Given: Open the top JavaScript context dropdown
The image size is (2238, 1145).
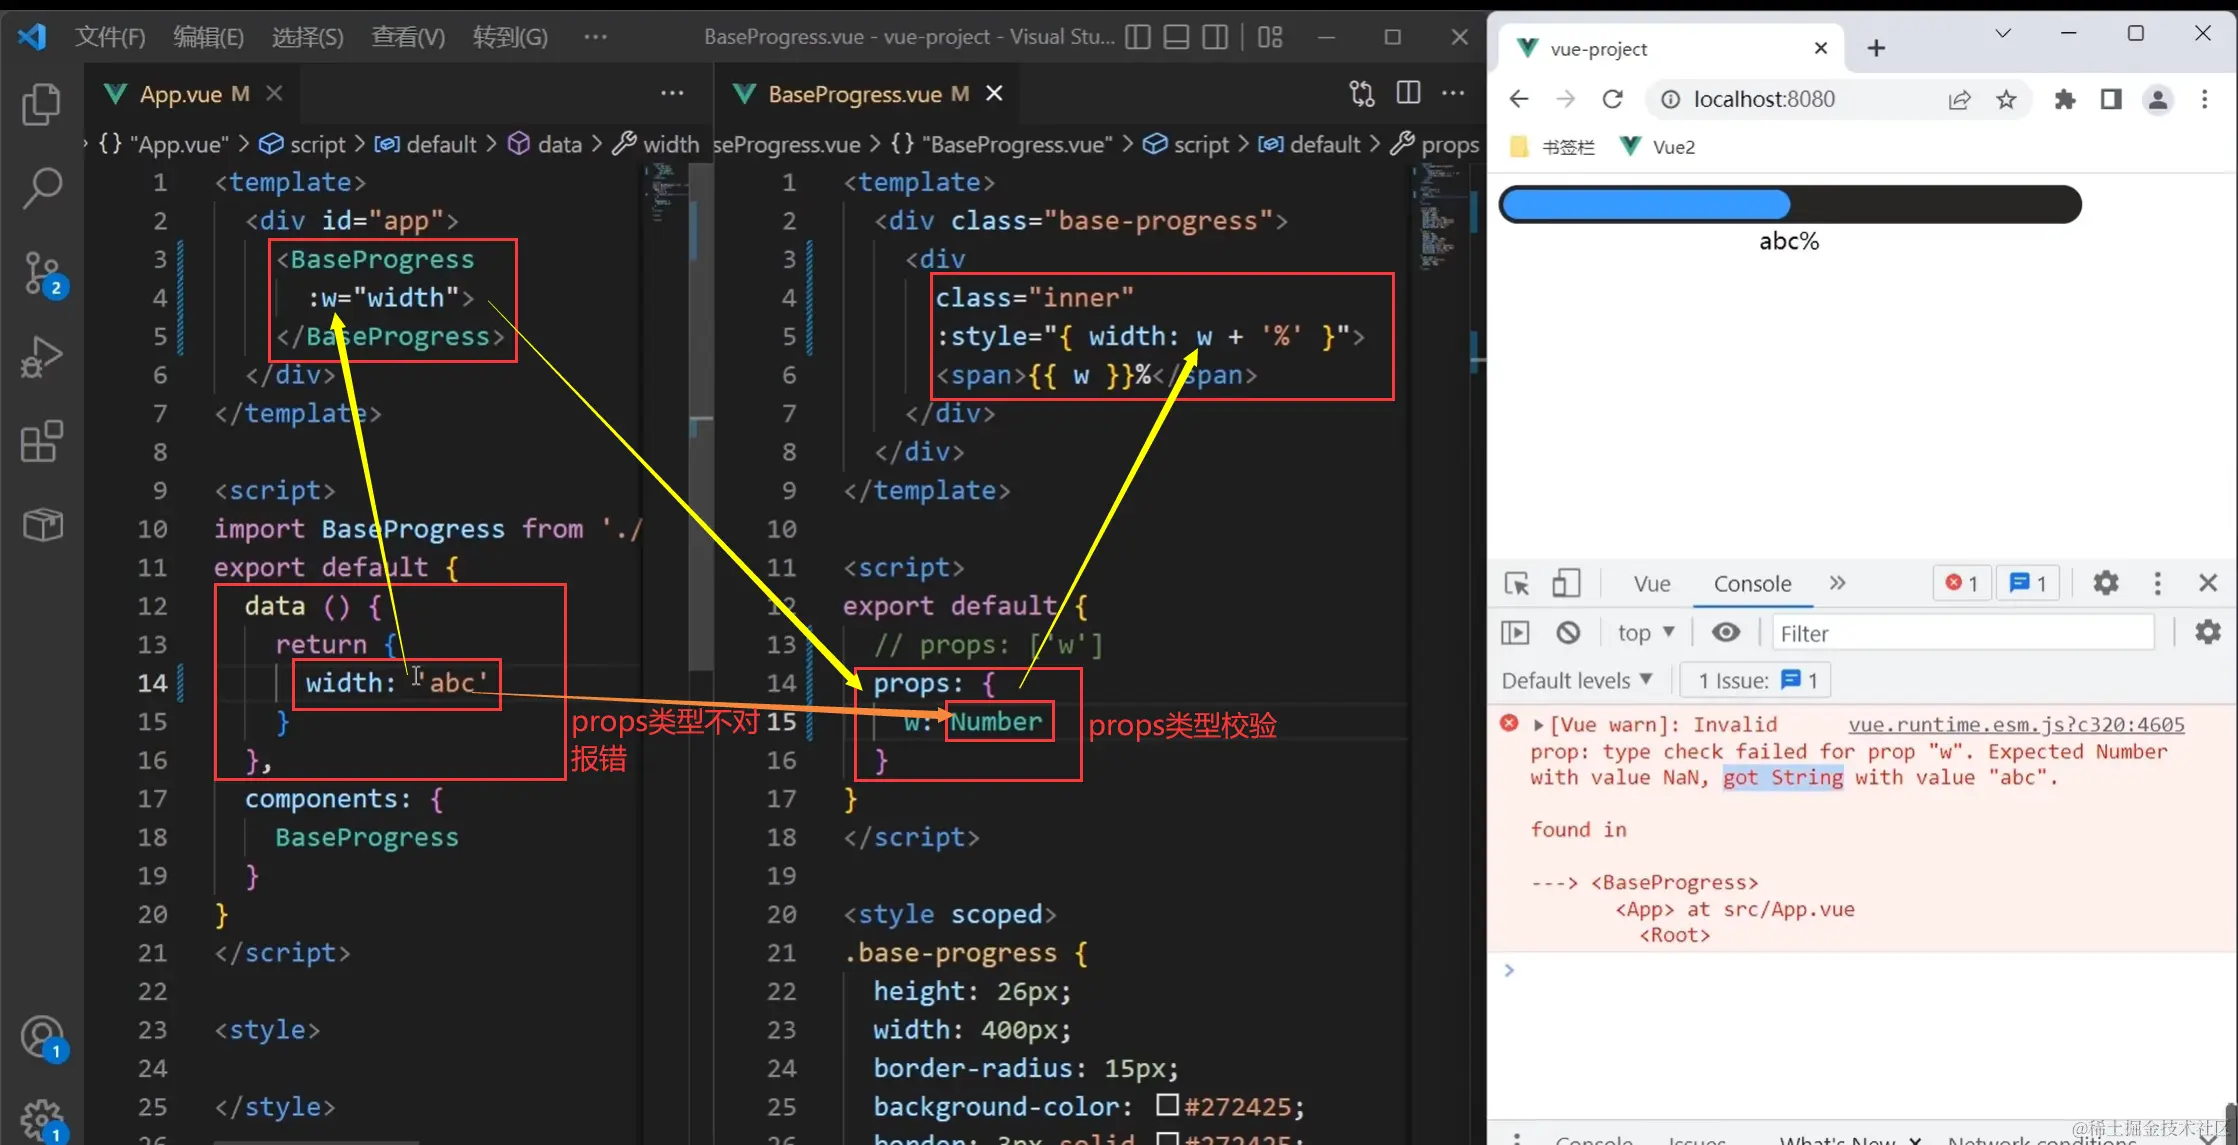Looking at the screenshot, I should coord(1646,633).
